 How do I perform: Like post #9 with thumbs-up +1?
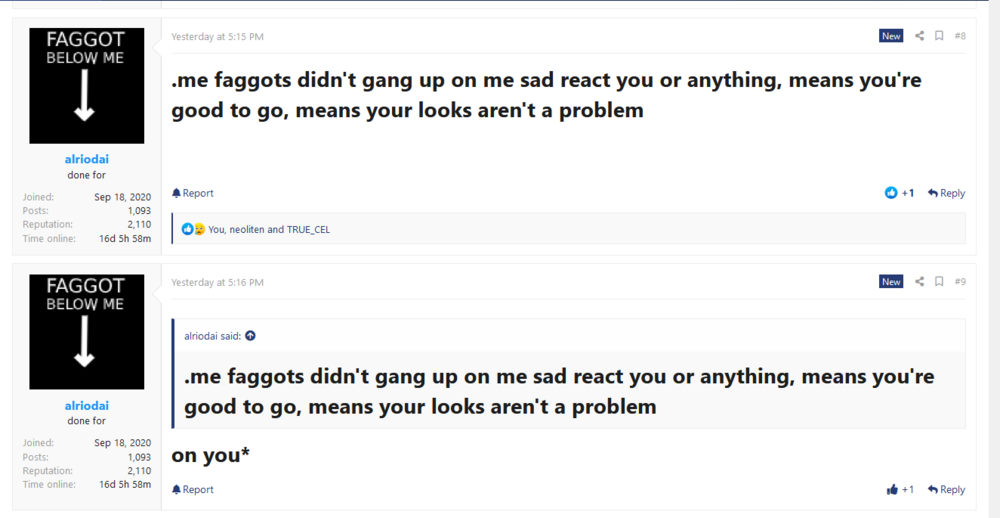coord(900,489)
